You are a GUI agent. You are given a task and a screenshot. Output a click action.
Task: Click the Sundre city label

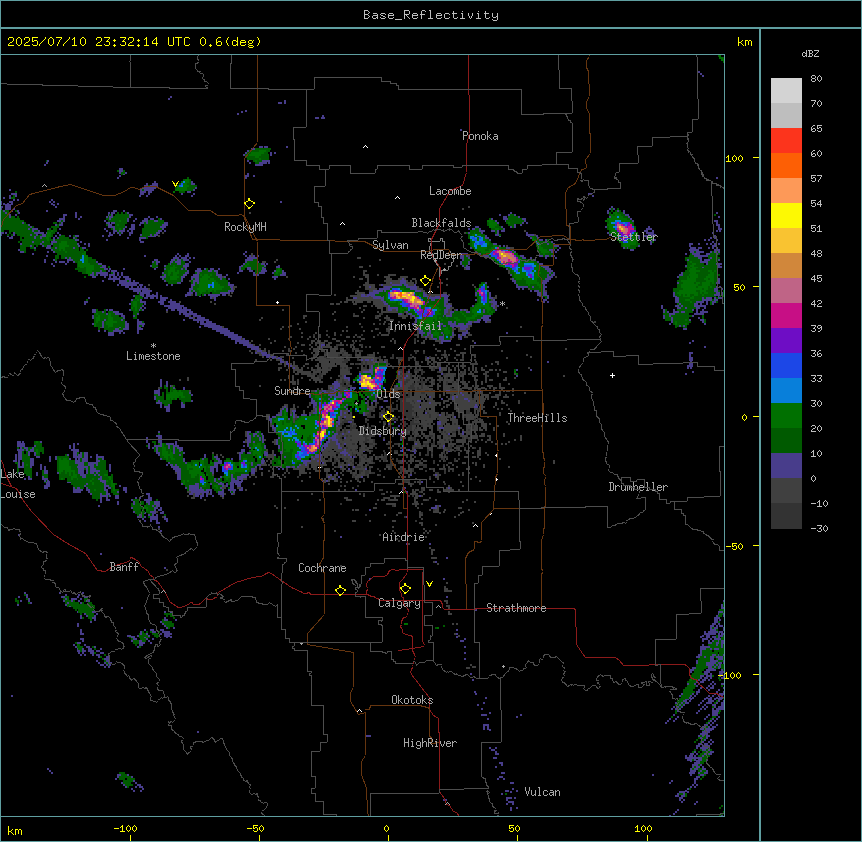click(292, 391)
